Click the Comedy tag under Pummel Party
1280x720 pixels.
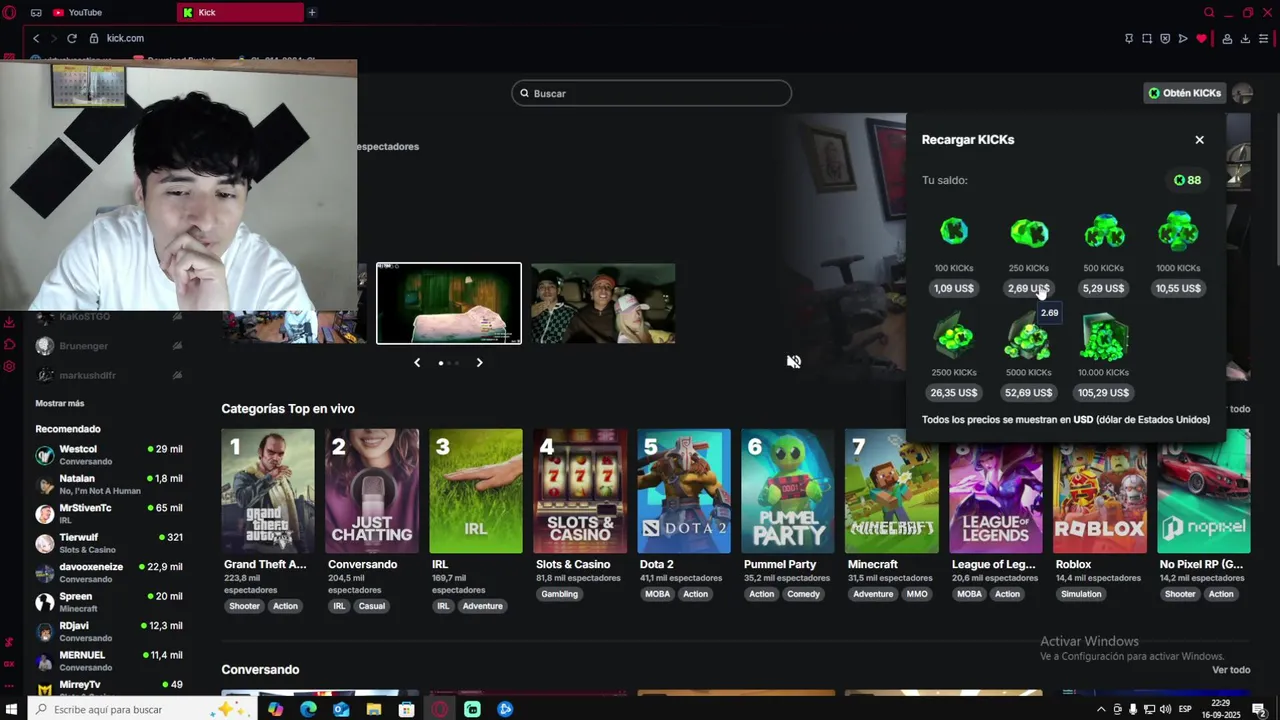803,594
